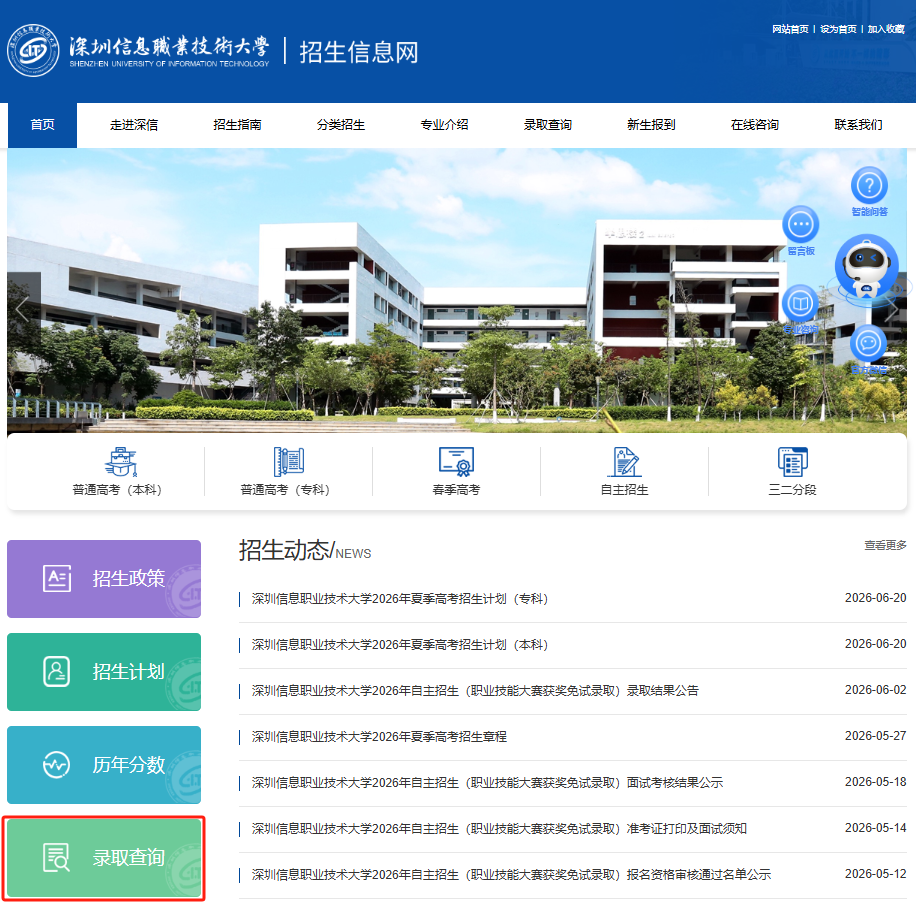
Task: Click 查看更多 beside news heading
Action: pos(886,545)
